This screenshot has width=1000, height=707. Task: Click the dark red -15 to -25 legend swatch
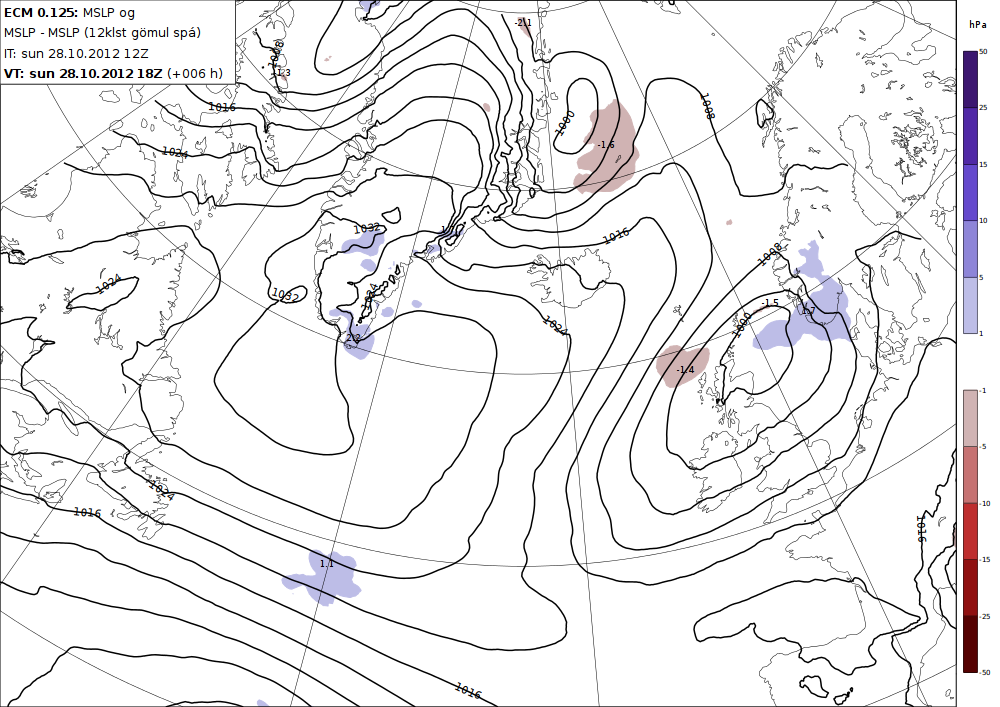tap(970, 587)
